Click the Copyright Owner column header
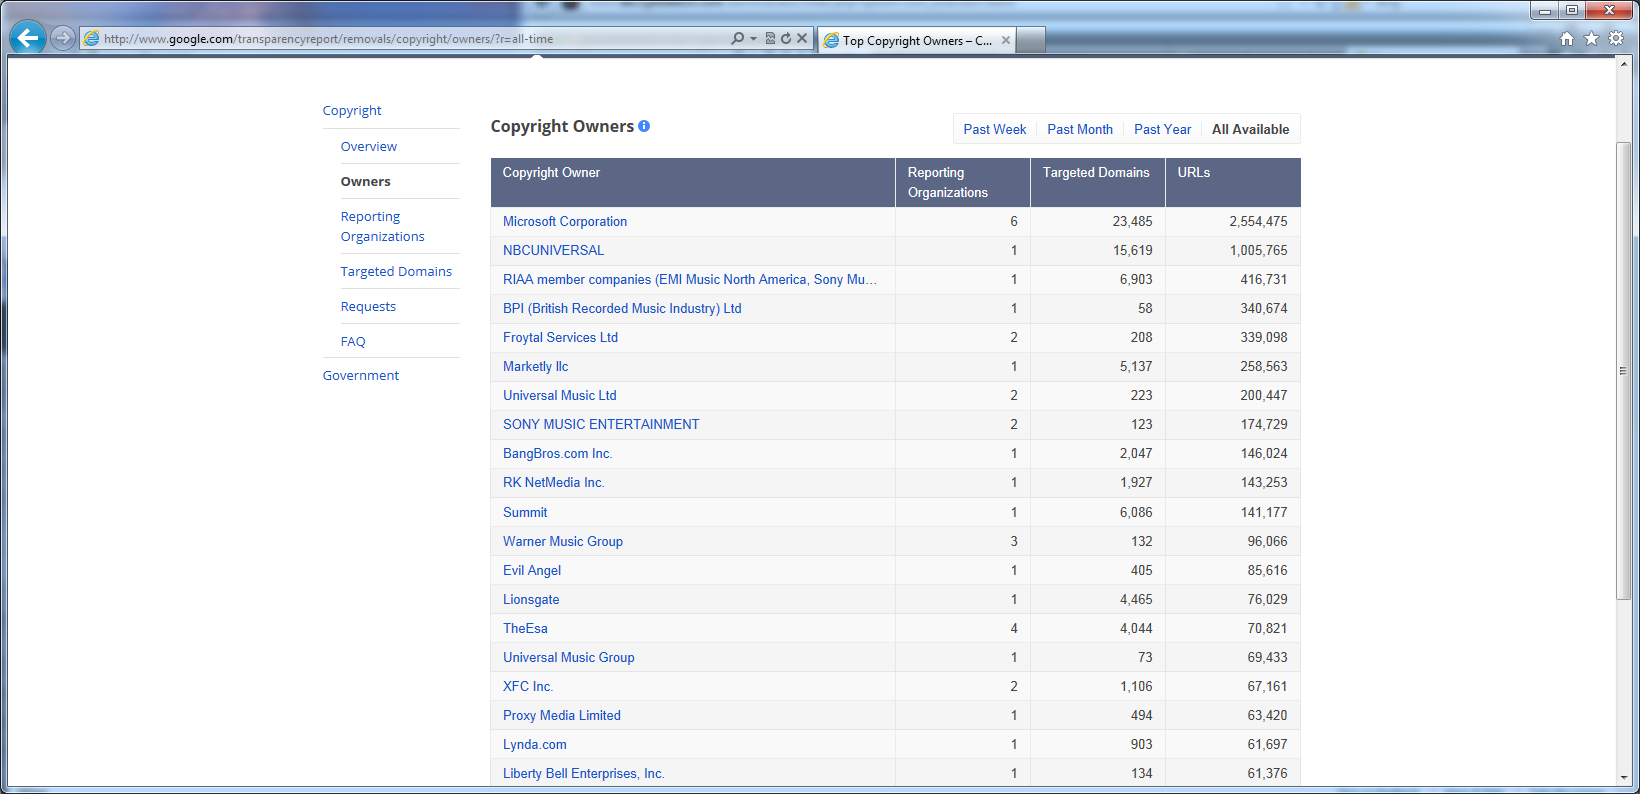This screenshot has width=1640, height=794. tap(693, 182)
